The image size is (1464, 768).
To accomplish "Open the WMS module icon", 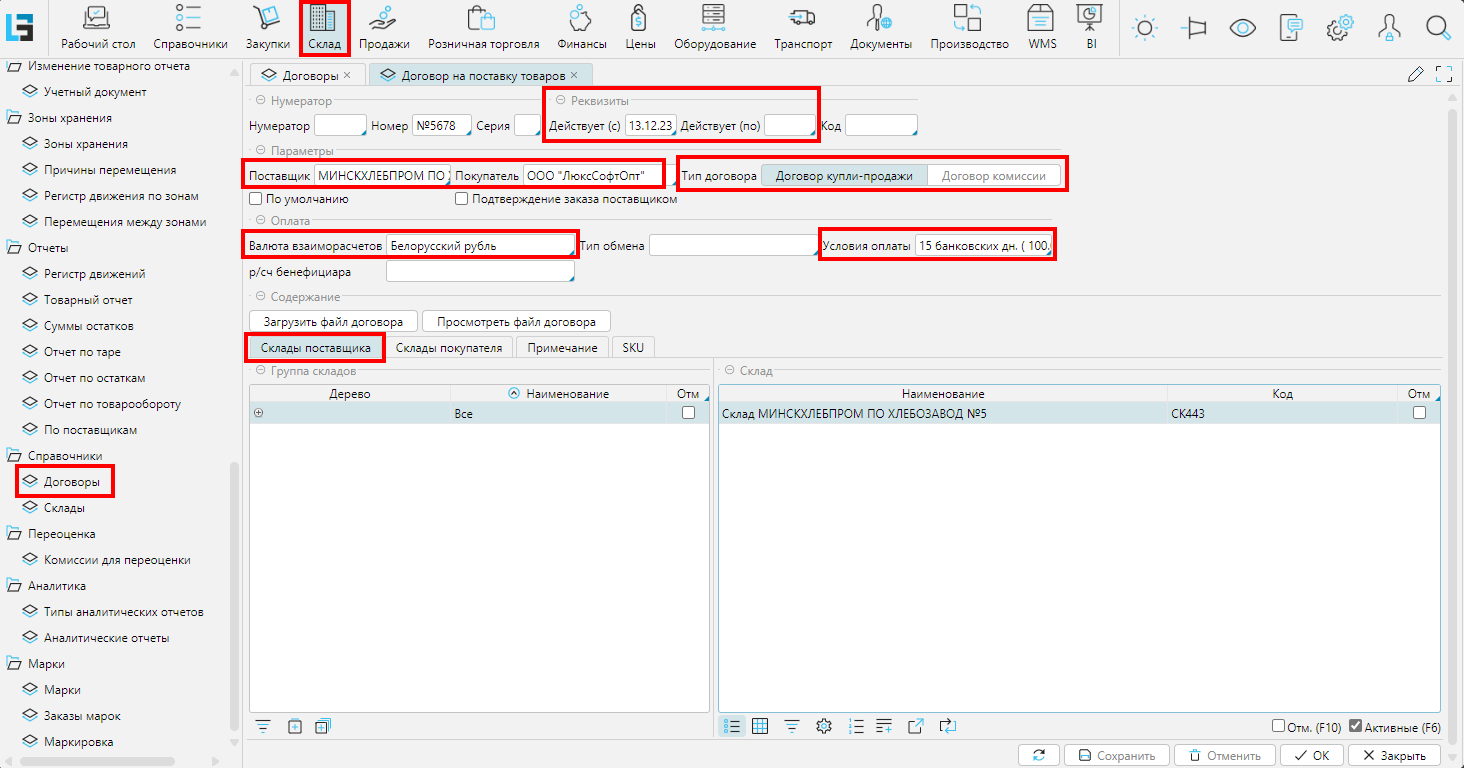I will (1041, 18).
